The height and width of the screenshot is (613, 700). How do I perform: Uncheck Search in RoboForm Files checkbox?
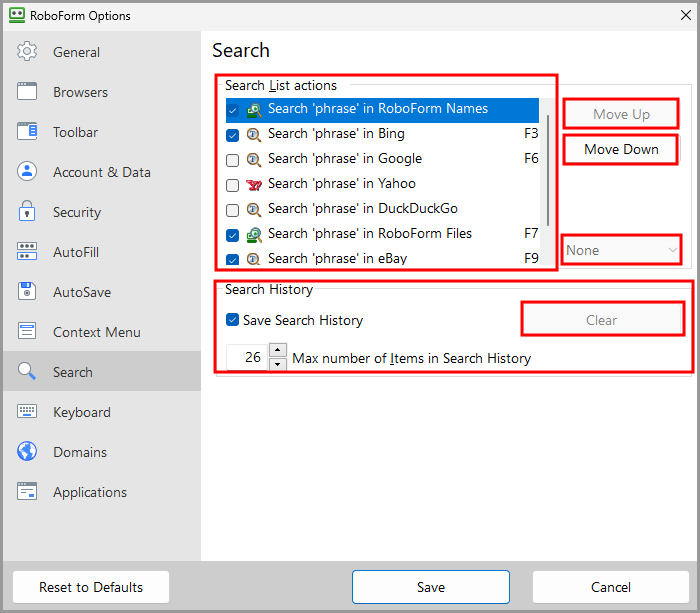pos(233,235)
